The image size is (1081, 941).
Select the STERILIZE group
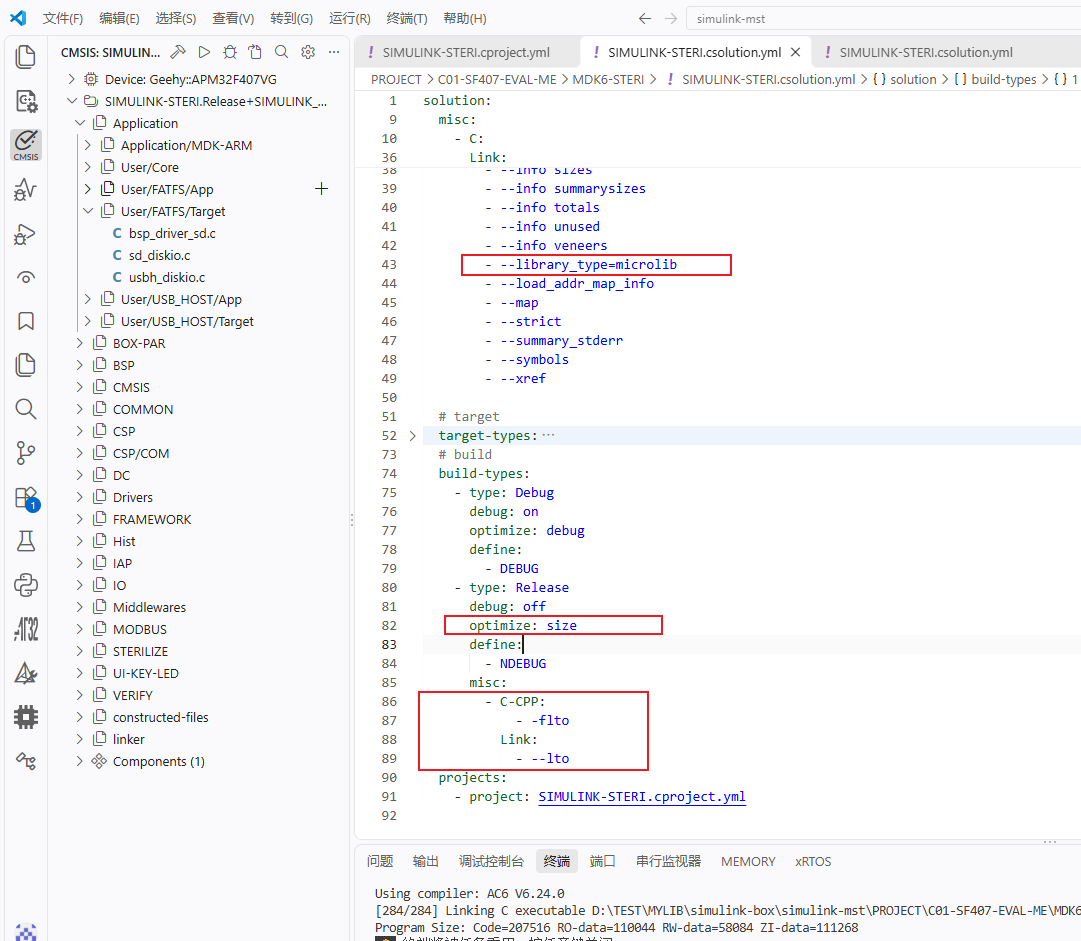tap(141, 651)
